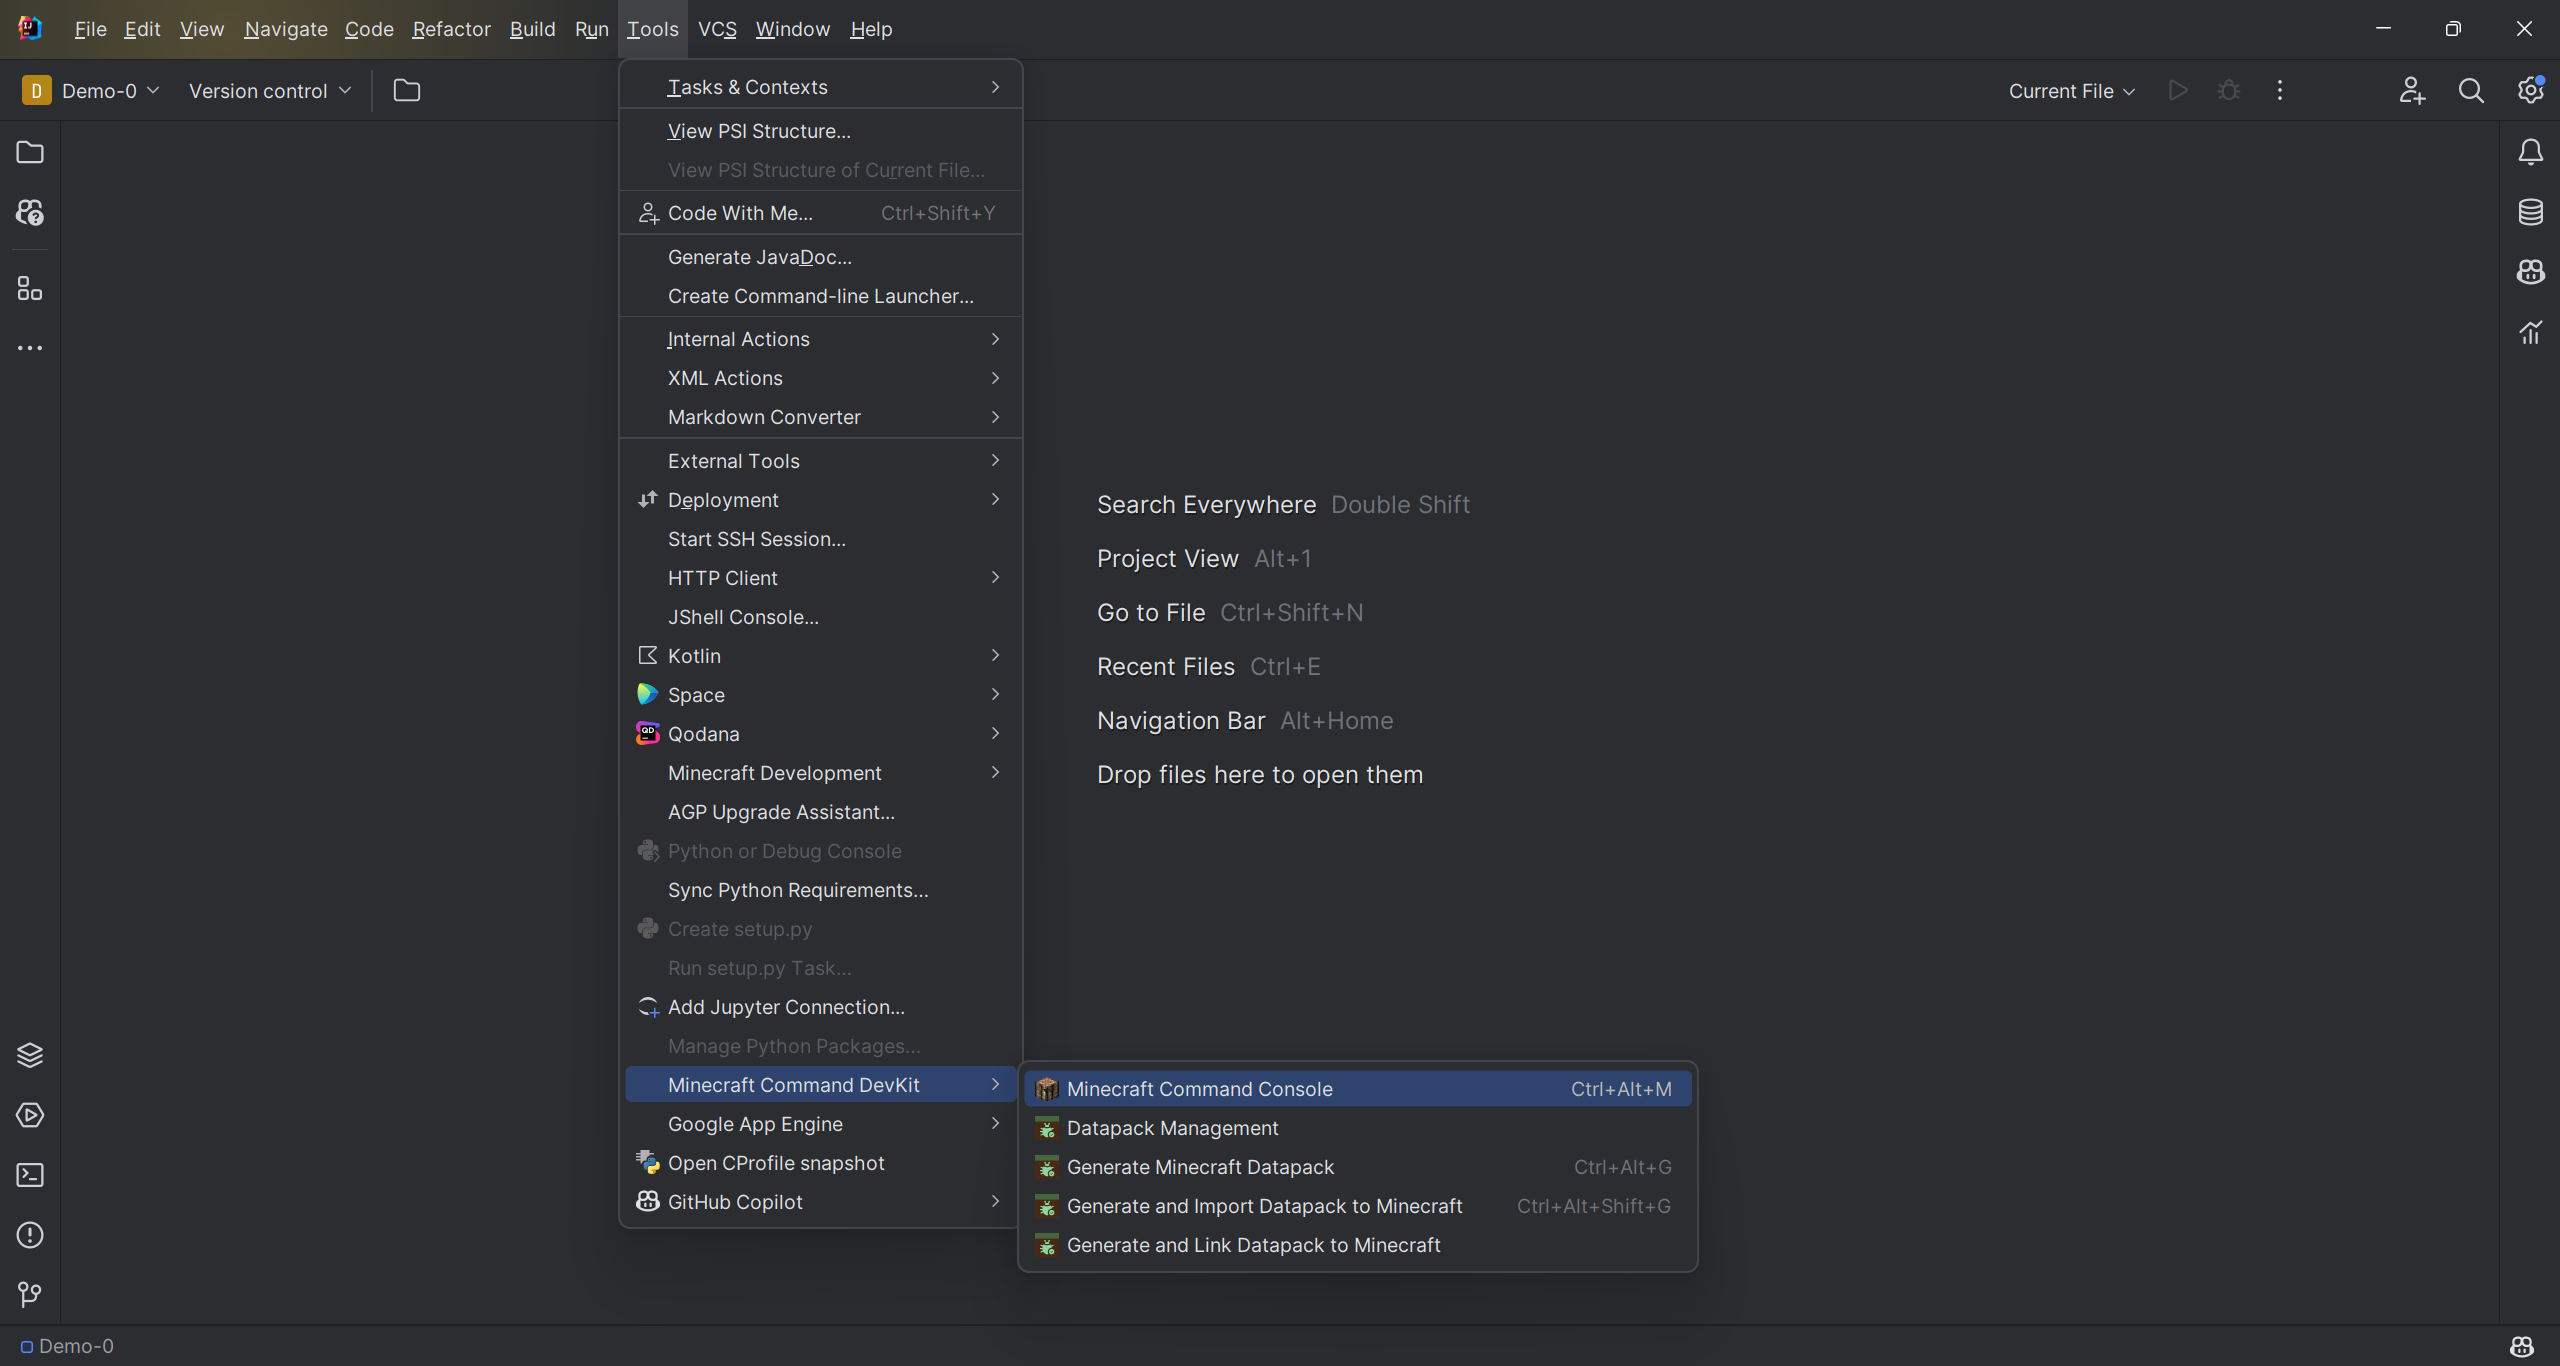Open GitHub Copilot Chat in left sidebar
Viewport: 2560px width, 1366px height.
point(30,212)
